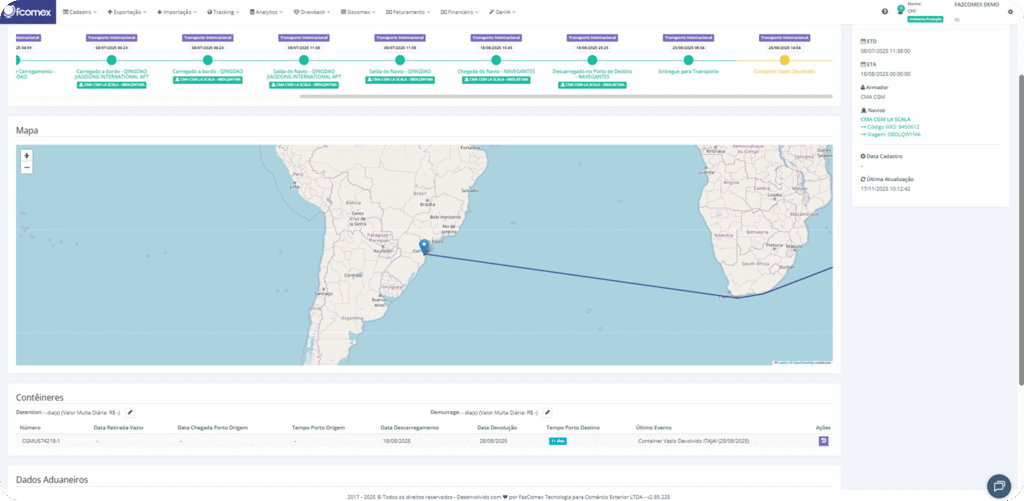Expand the Cadastro dropdown menu
Screen dimensions: 1024x501
[82, 12]
